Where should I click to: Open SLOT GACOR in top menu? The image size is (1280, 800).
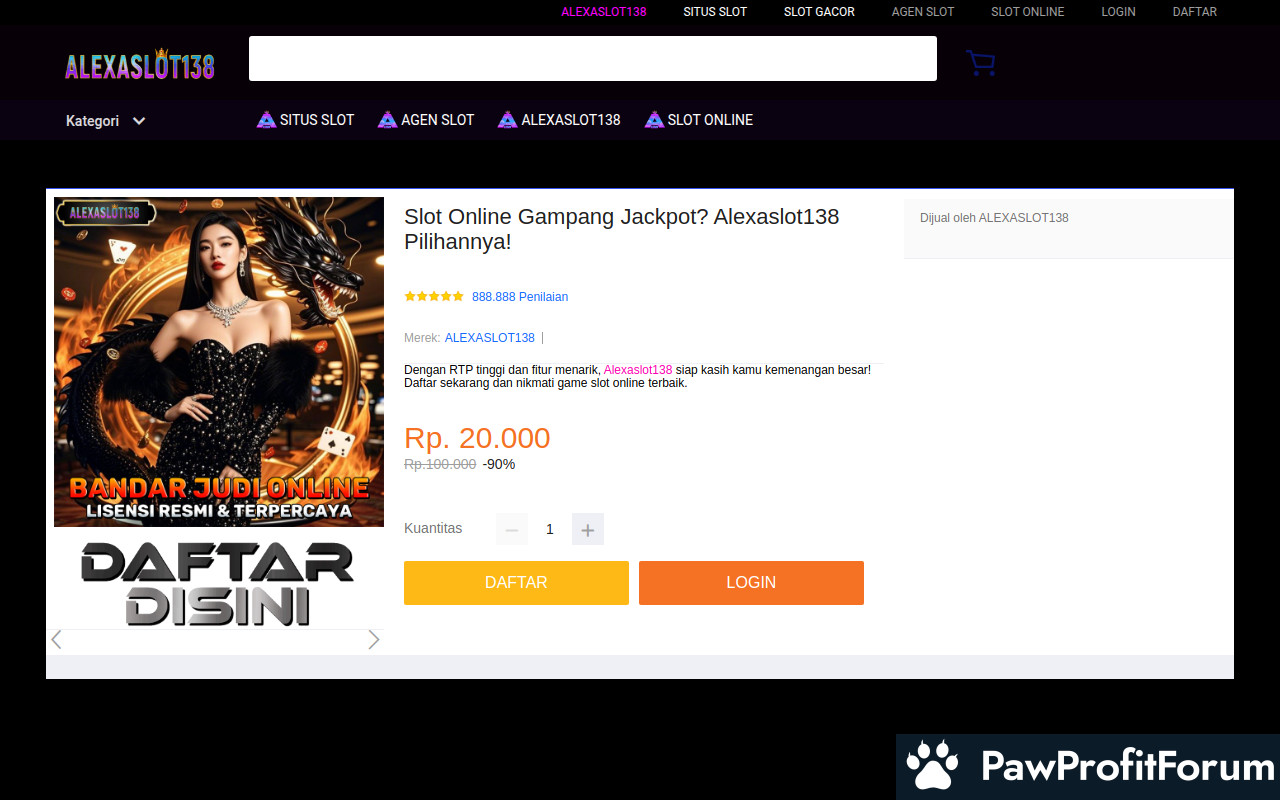point(819,12)
